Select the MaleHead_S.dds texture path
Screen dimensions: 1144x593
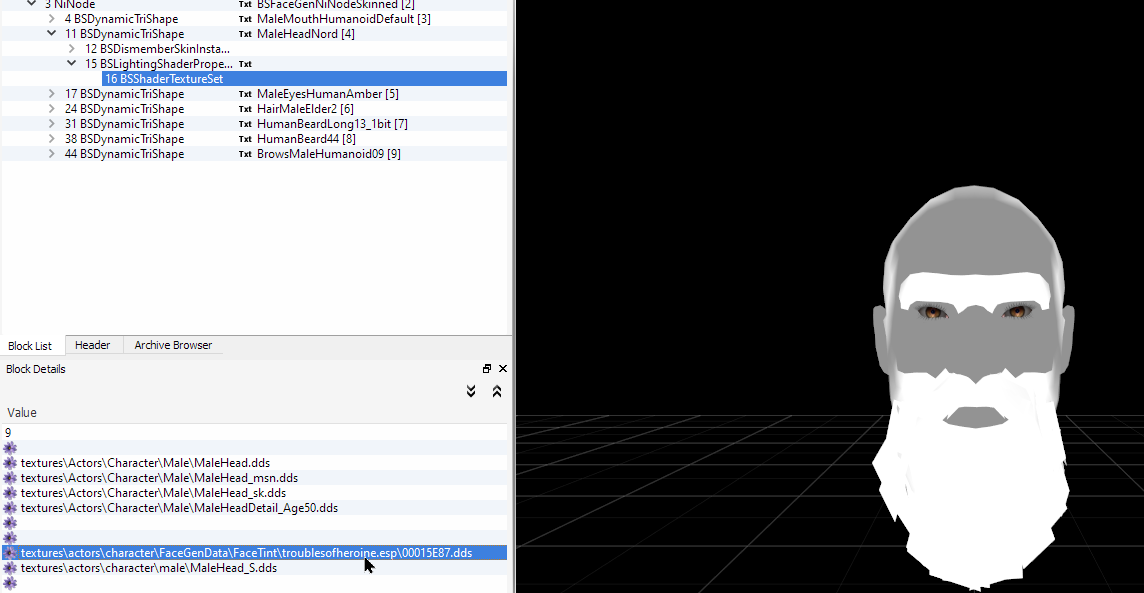click(x=149, y=567)
